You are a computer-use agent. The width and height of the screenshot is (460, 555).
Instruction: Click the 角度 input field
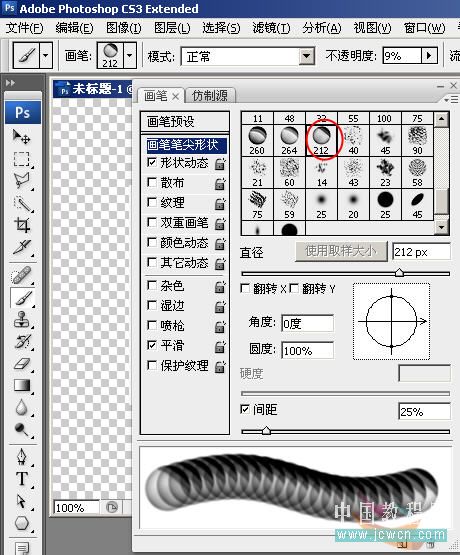click(307, 324)
